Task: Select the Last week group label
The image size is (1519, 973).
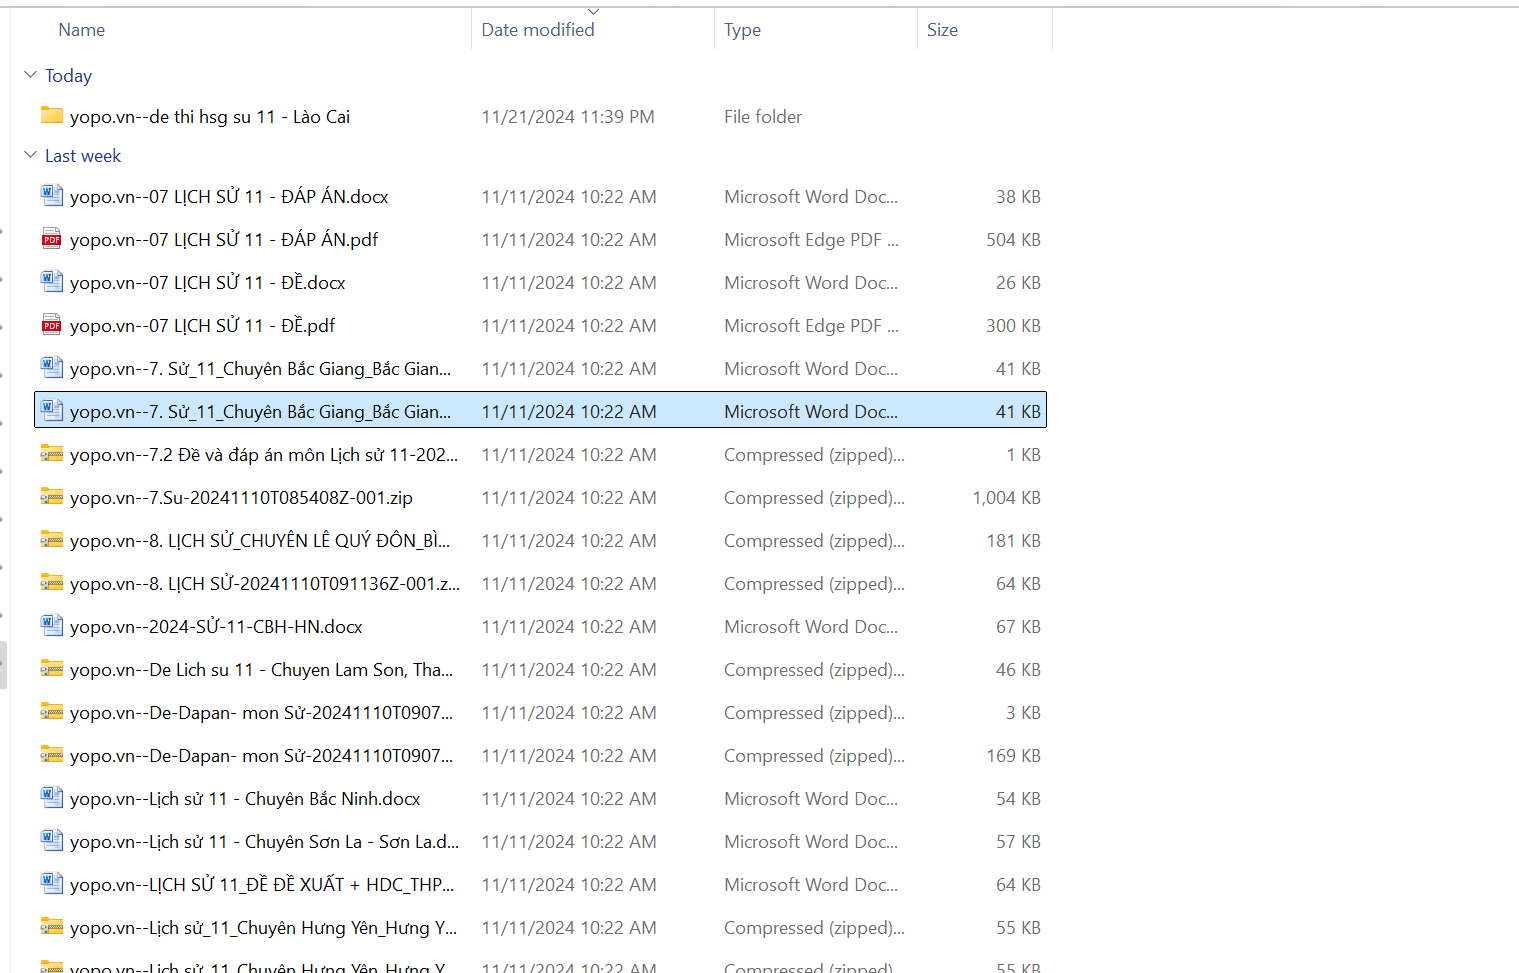Action: point(83,156)
